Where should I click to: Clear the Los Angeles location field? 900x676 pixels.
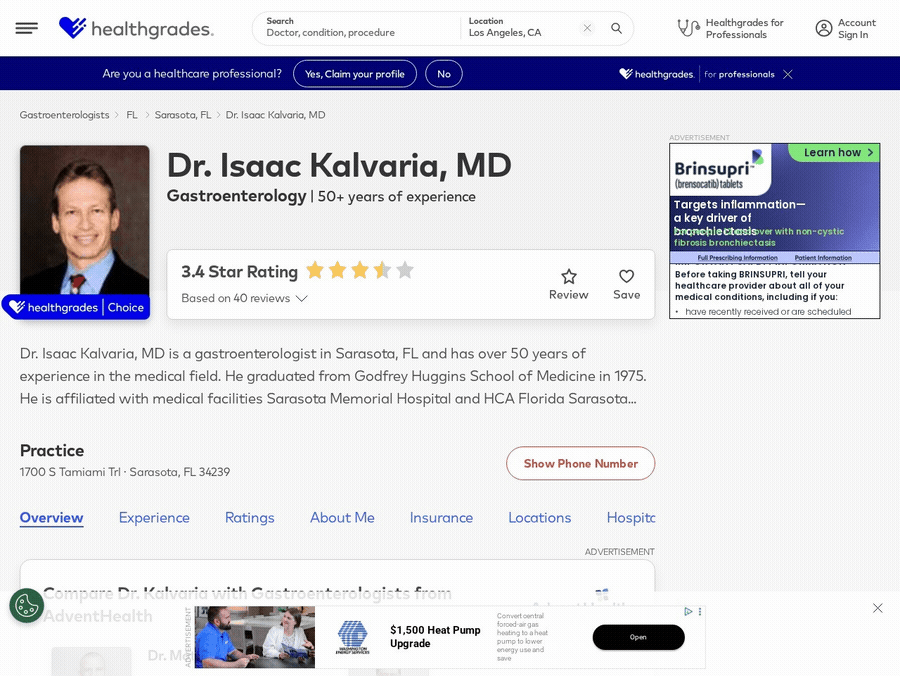pos(587,28)
